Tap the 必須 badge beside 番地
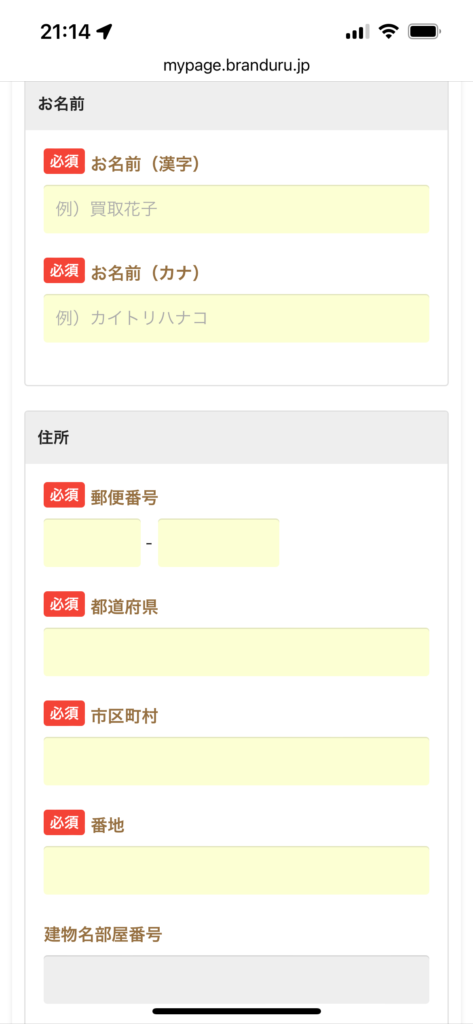Screen dimensions: 473x1024 [64, 822]
